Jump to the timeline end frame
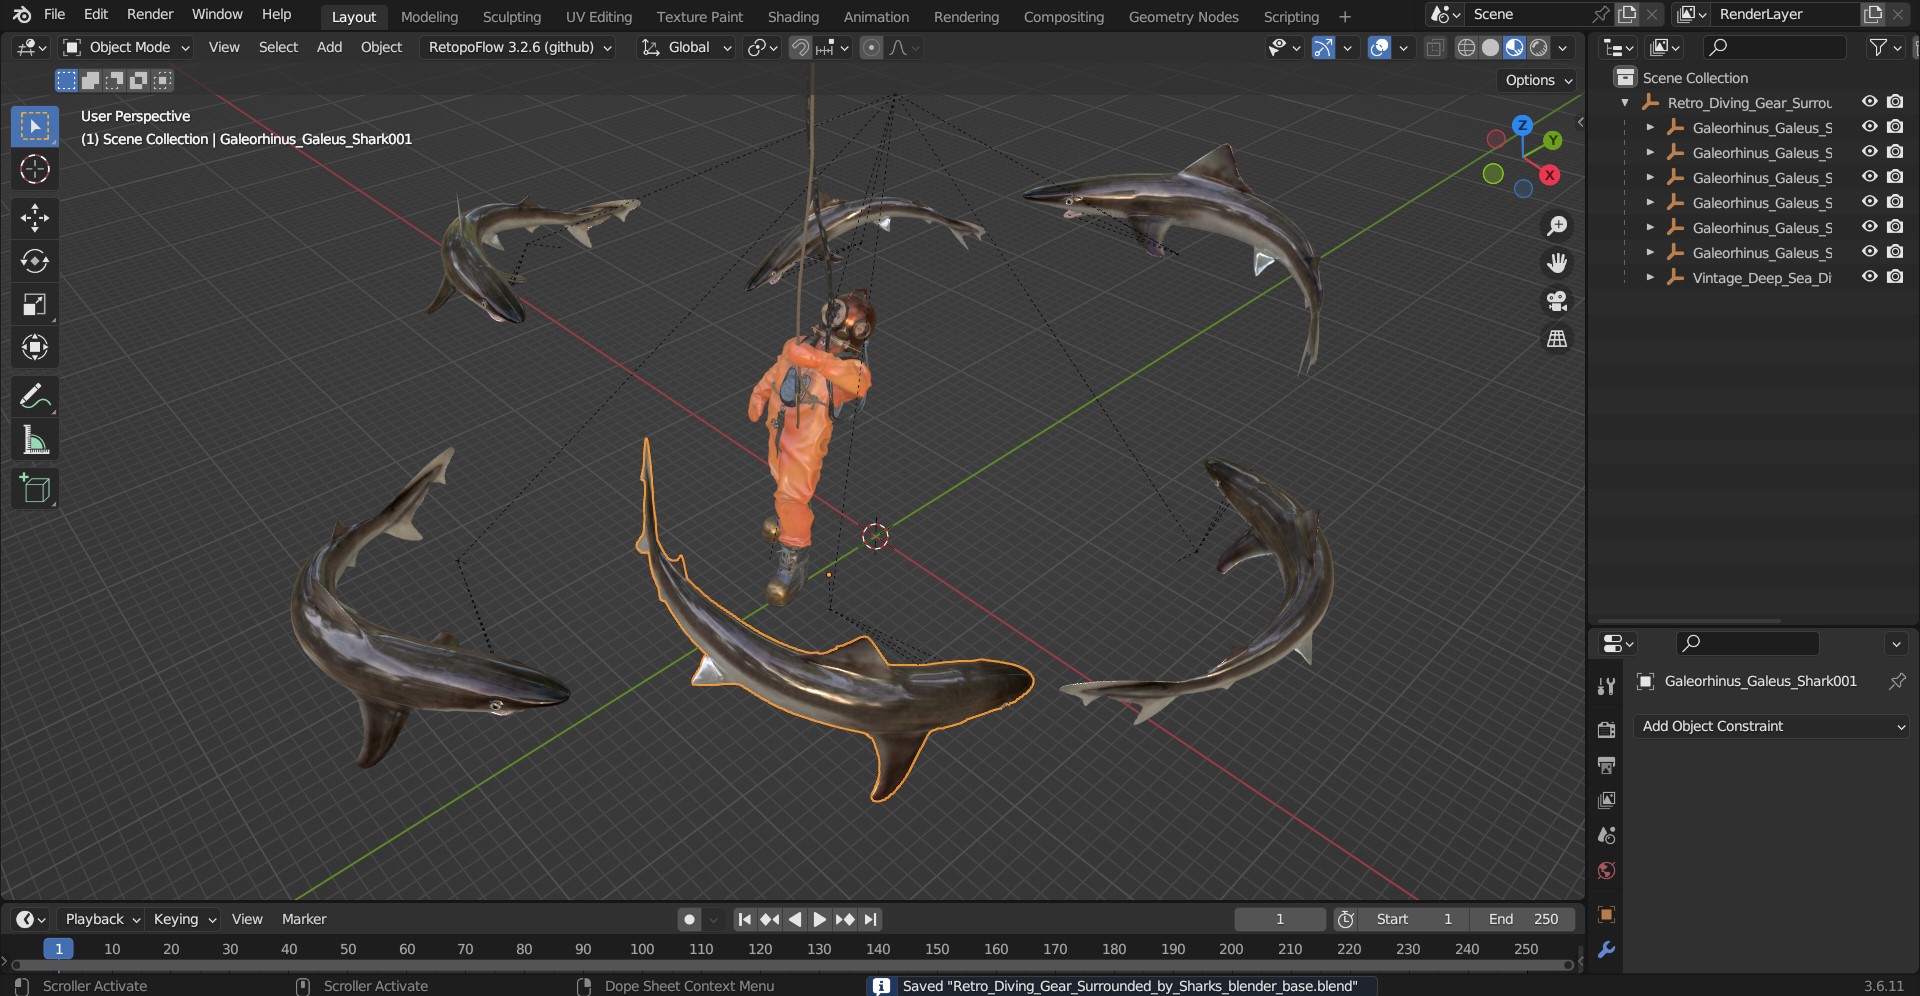This screenshot has height=996, width=1920. click(x=871, y=919)
